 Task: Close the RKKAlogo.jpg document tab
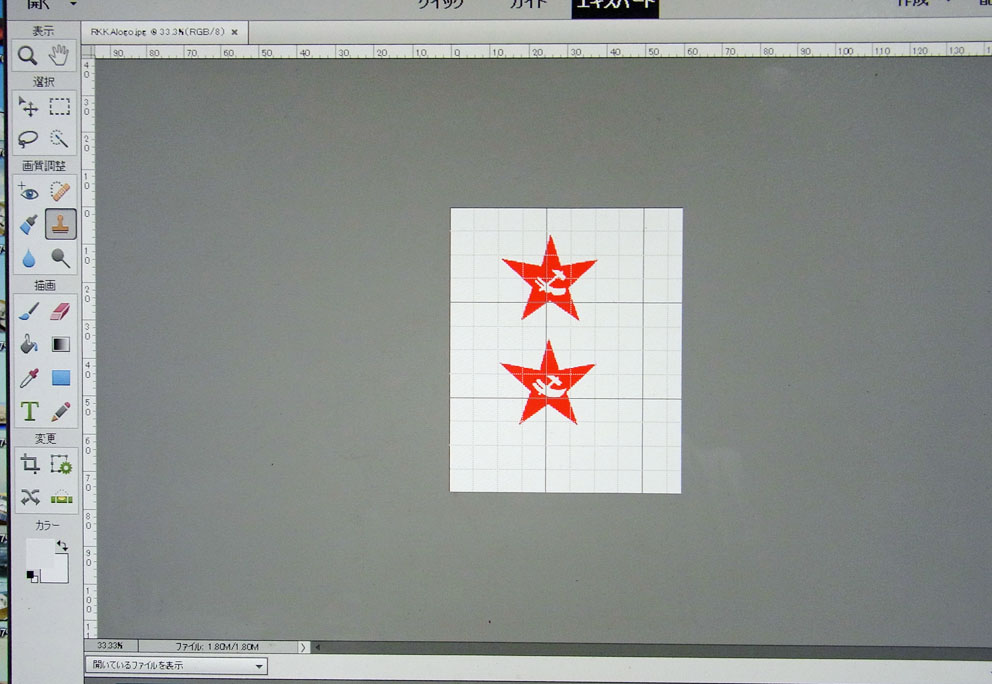coord(235,32)
